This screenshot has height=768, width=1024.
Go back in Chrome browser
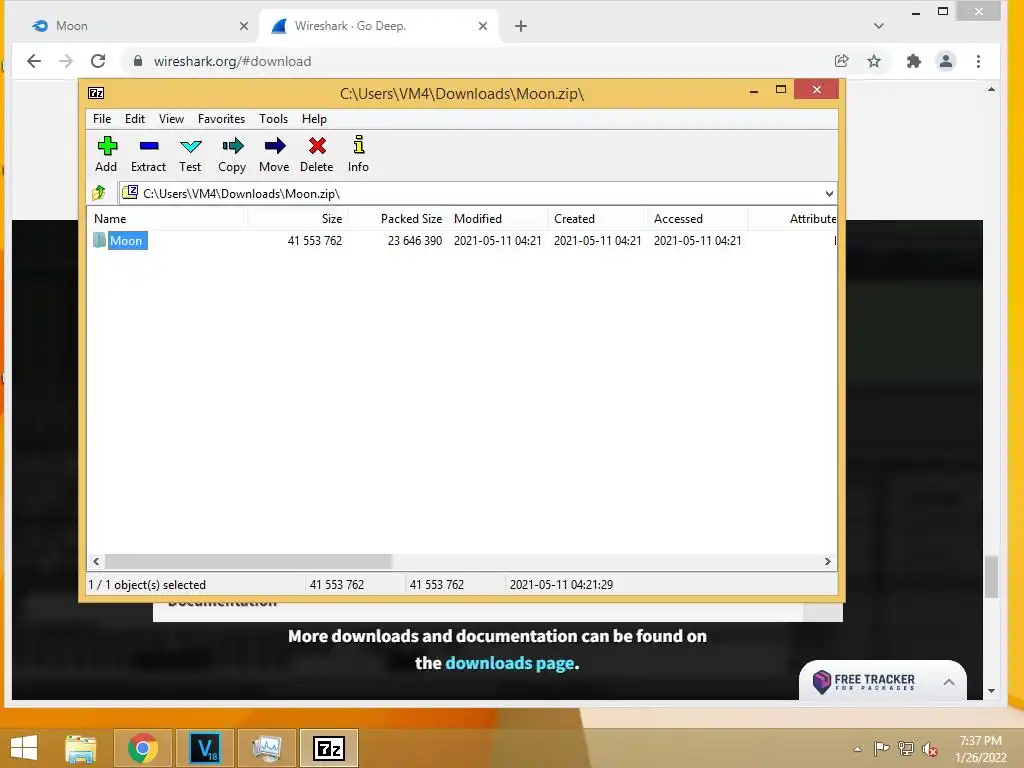34,61
